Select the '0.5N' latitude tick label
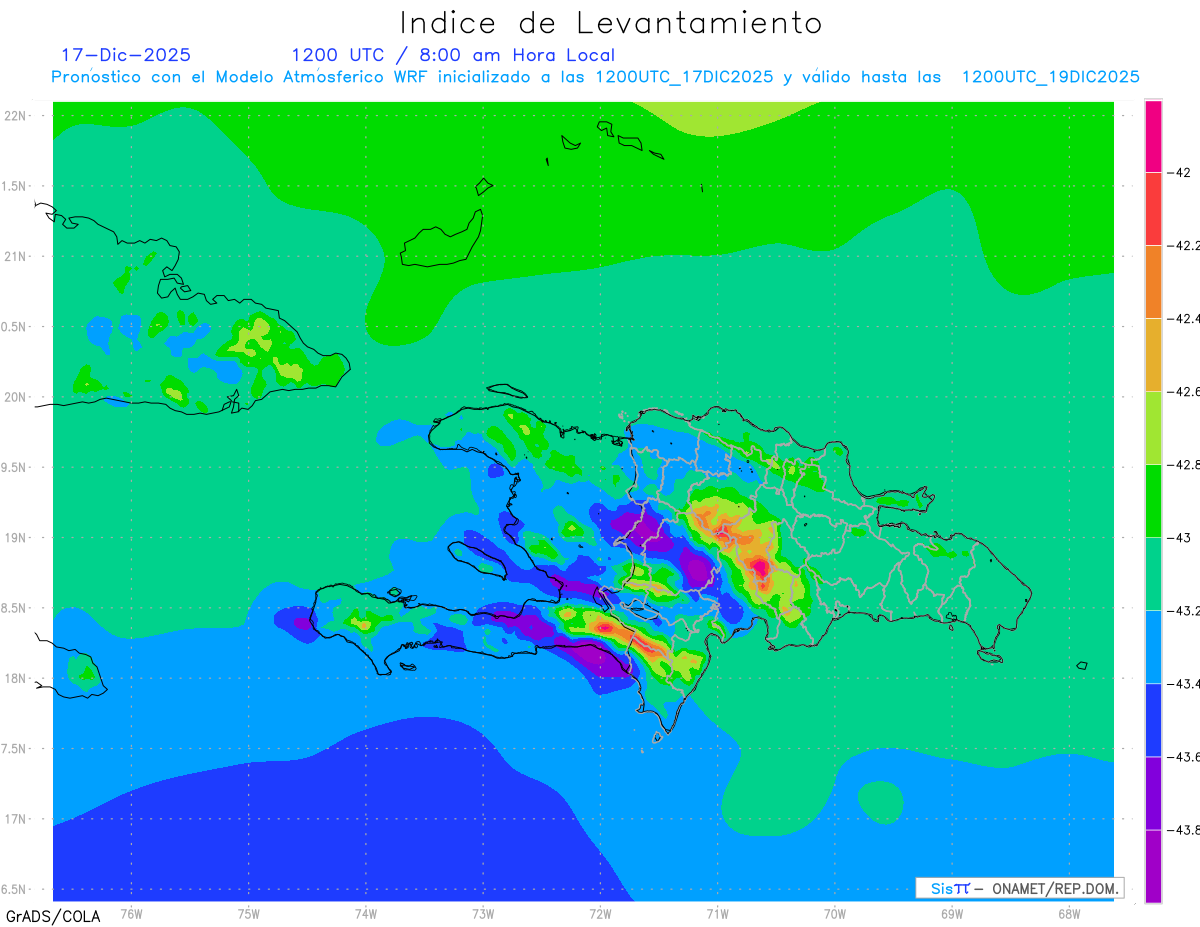Screen dimensions: 1200x927 click(x=15, y=327)
